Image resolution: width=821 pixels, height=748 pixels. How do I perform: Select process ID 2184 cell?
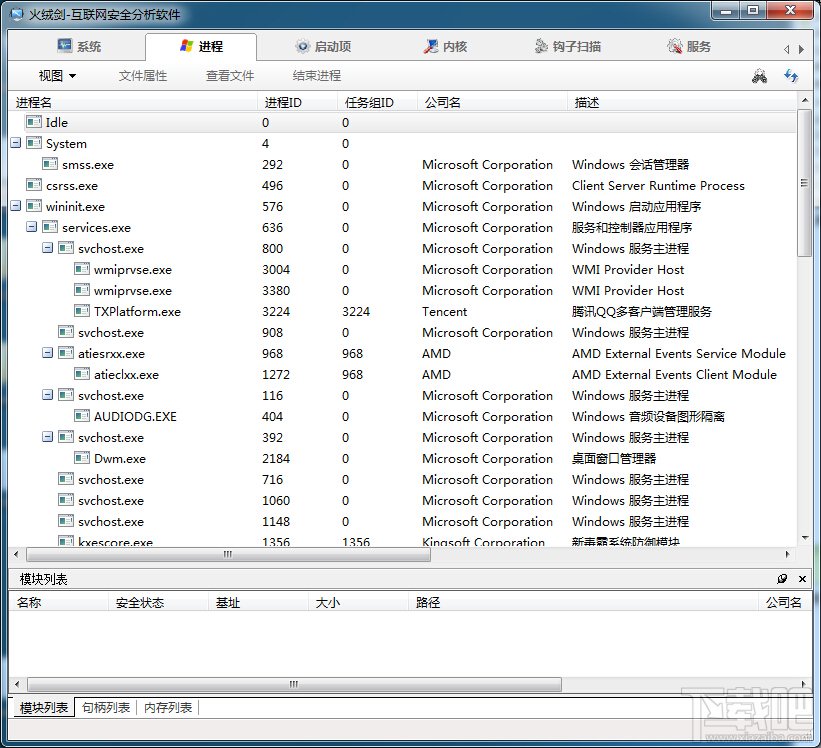[276, 459]
